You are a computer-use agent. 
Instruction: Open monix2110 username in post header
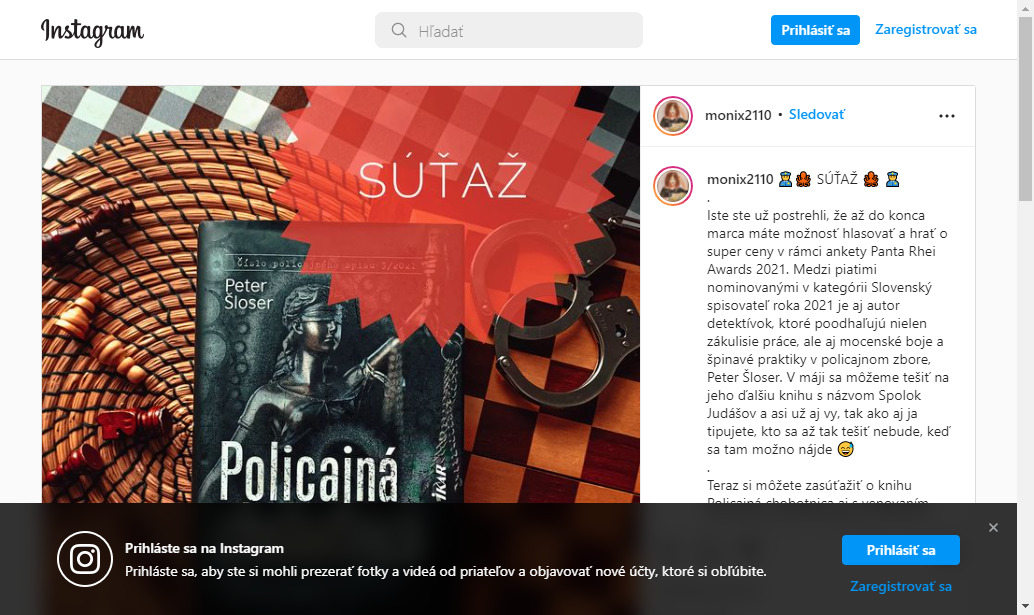[738, 115]
